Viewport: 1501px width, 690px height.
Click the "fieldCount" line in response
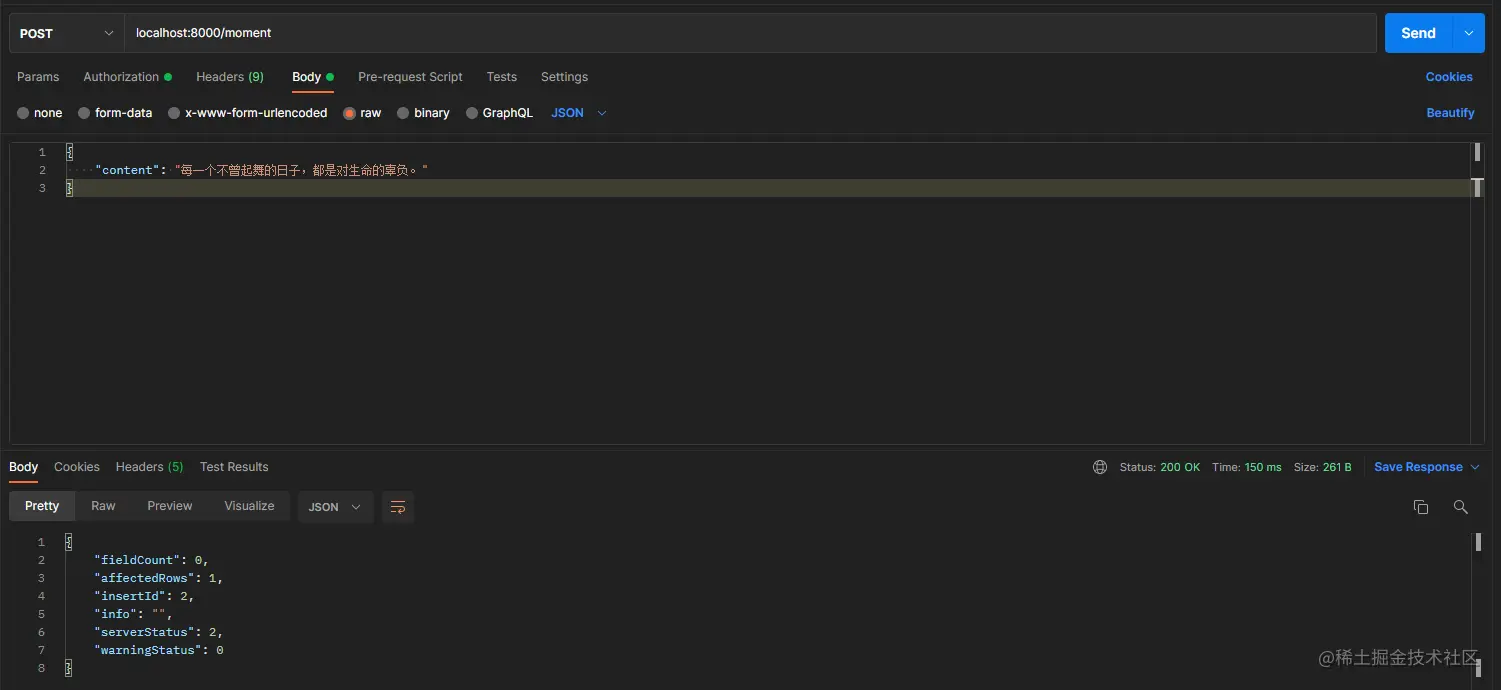click(x=151, y=560)
